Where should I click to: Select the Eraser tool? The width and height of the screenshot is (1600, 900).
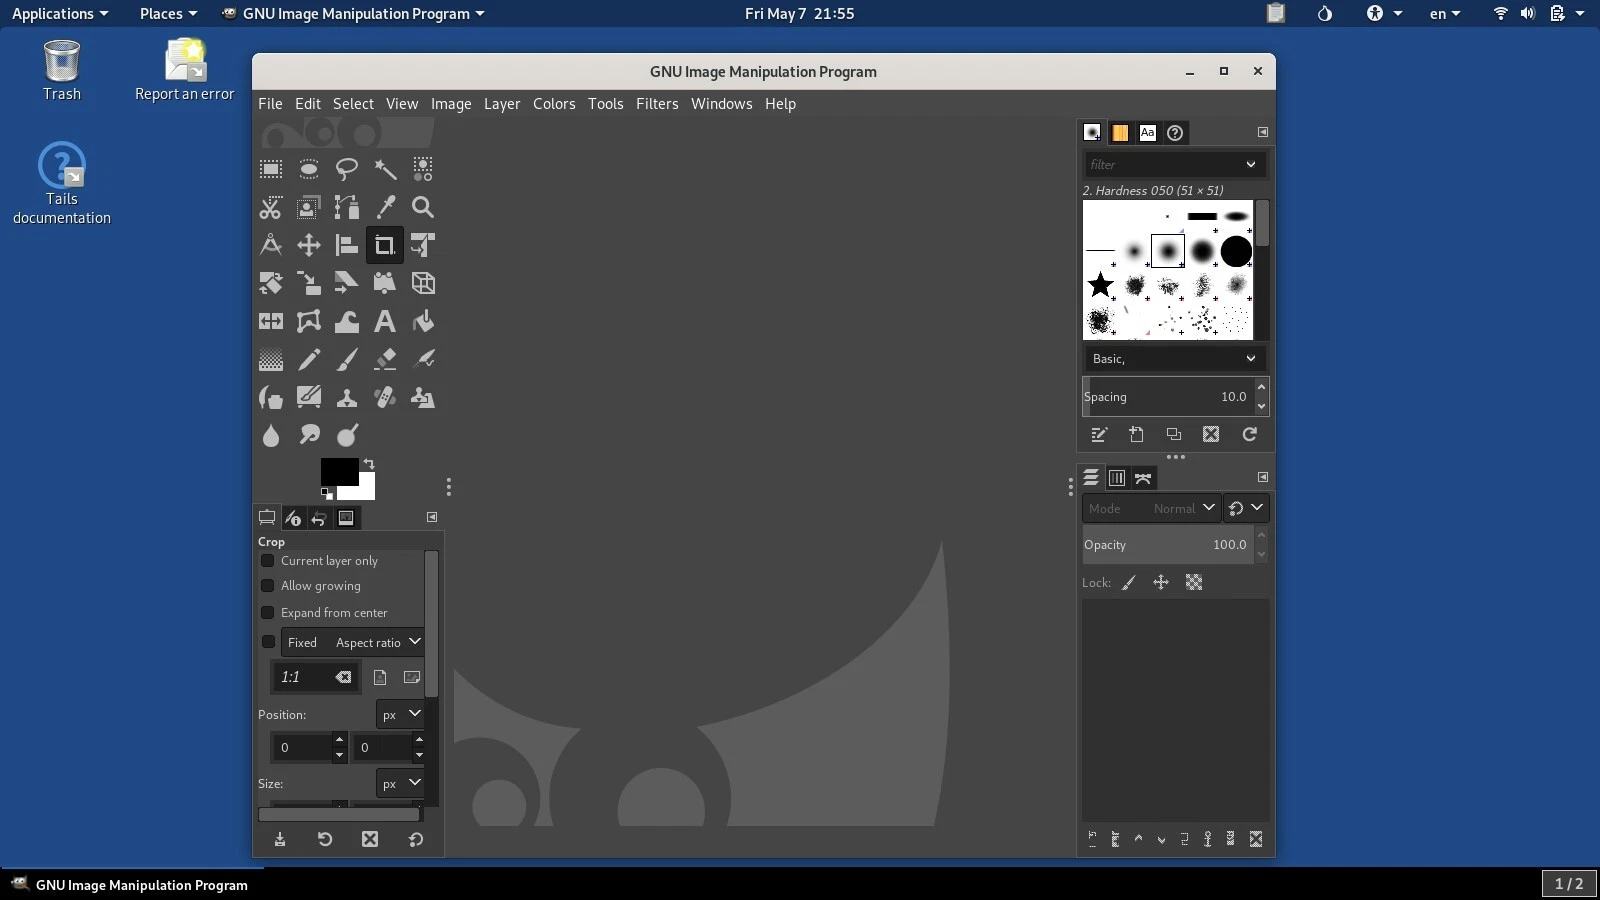coord(385,359)
